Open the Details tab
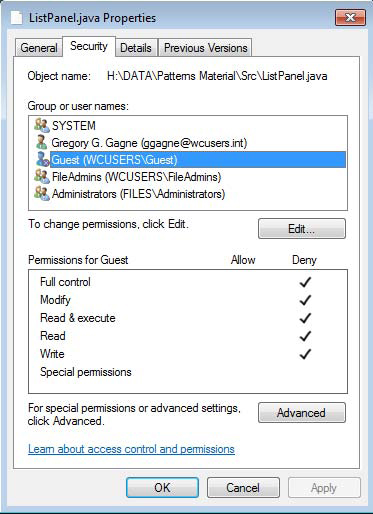 point(136,48)
